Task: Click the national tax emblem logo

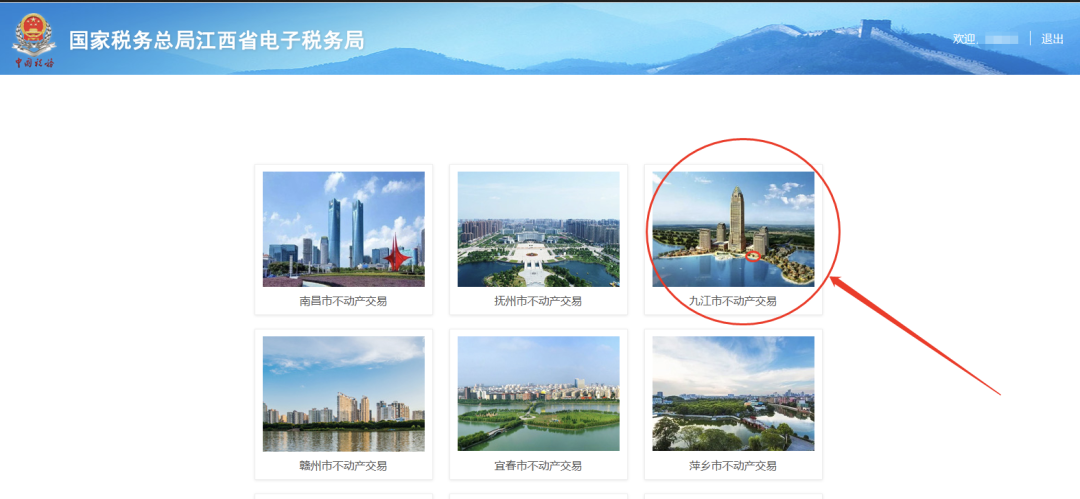Action: pos(34,34)
